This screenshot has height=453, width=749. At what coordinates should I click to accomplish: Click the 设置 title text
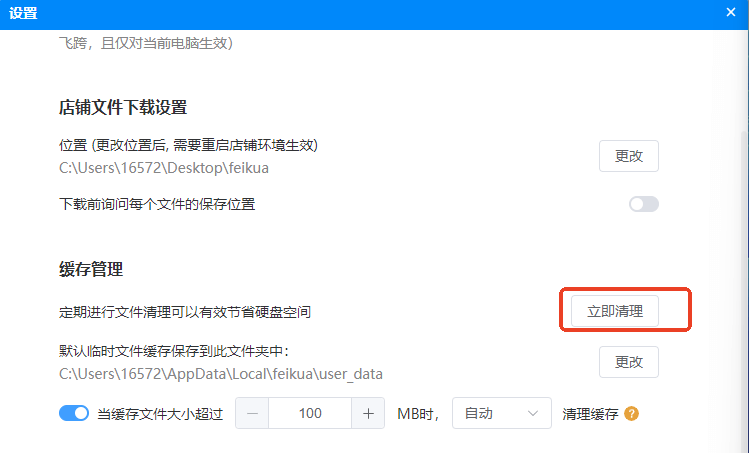point(24,14)
